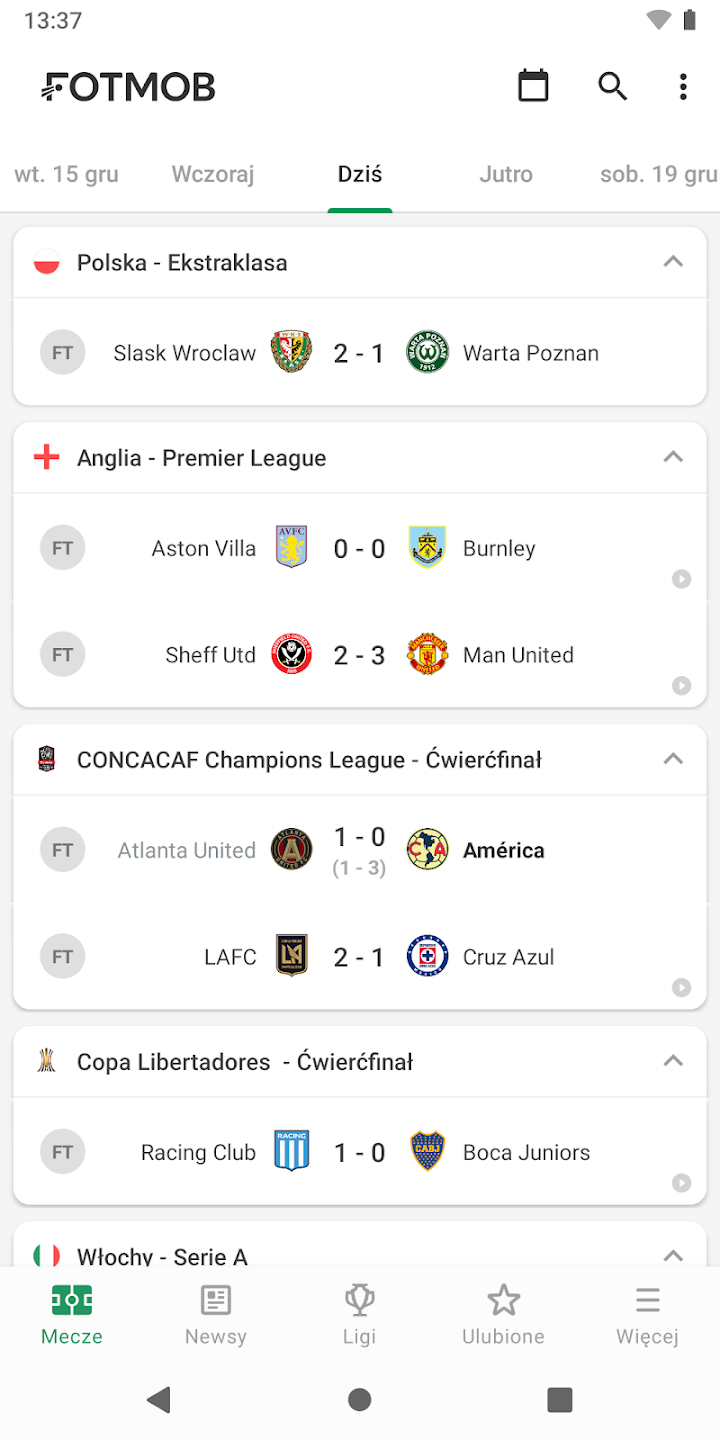Collapse the CONCACAF Champions League section
The width and height of the screenshot is (720, 1440).
(673, 759)
